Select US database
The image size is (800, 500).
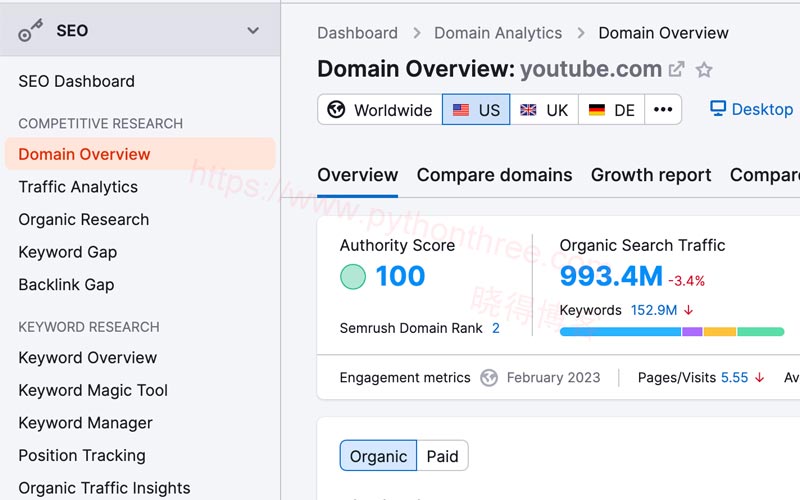coord(476,109)
